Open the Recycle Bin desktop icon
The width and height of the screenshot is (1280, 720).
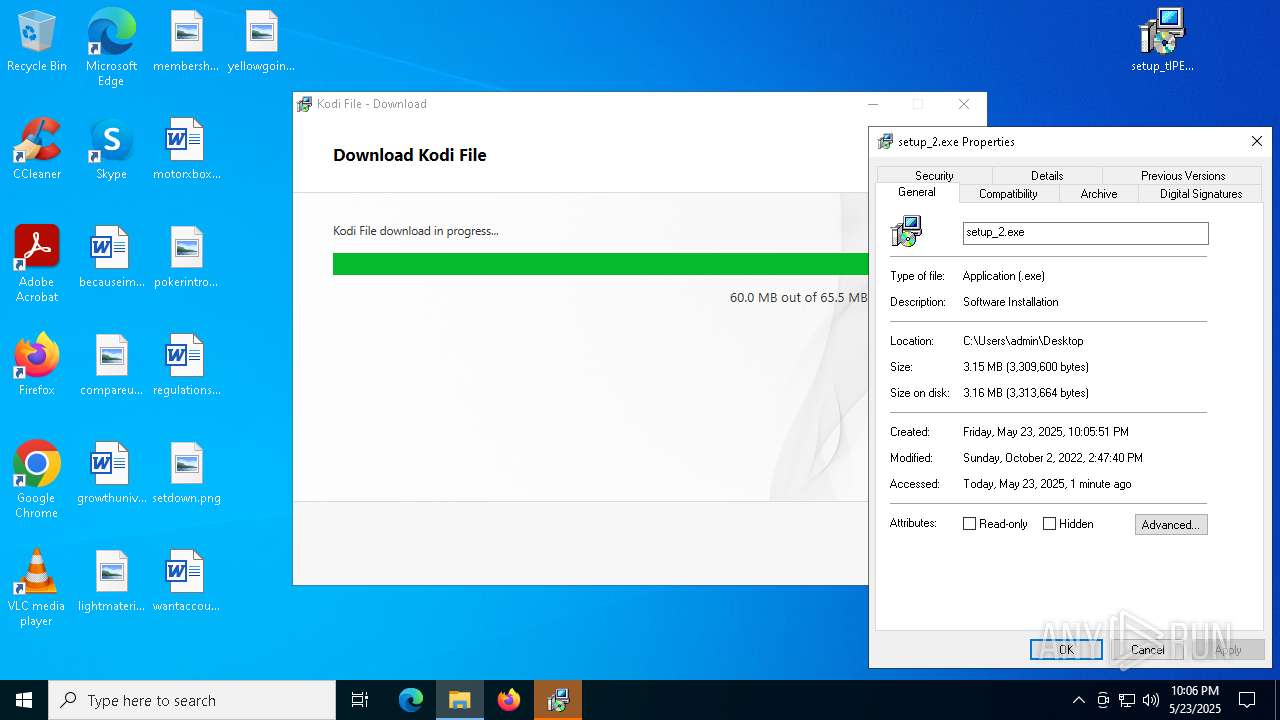pyautogui.click(x=37, y=42)
